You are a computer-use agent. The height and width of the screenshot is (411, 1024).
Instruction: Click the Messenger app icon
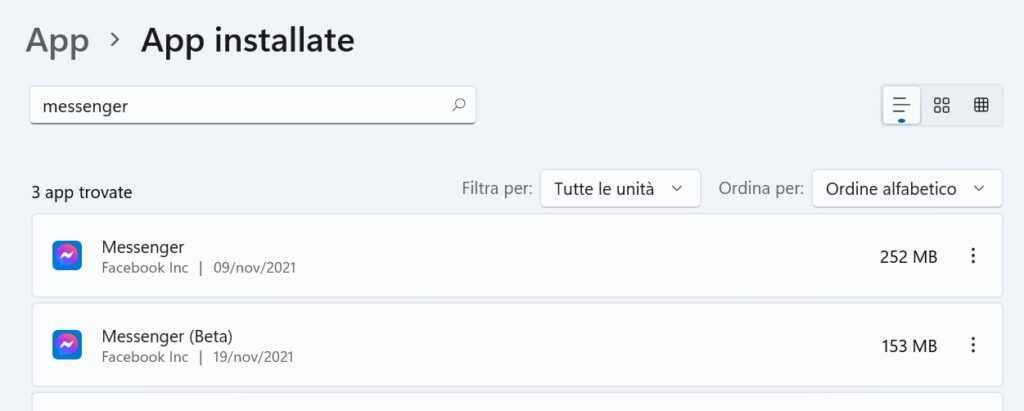pyautogui.click(x=67, y=256)
